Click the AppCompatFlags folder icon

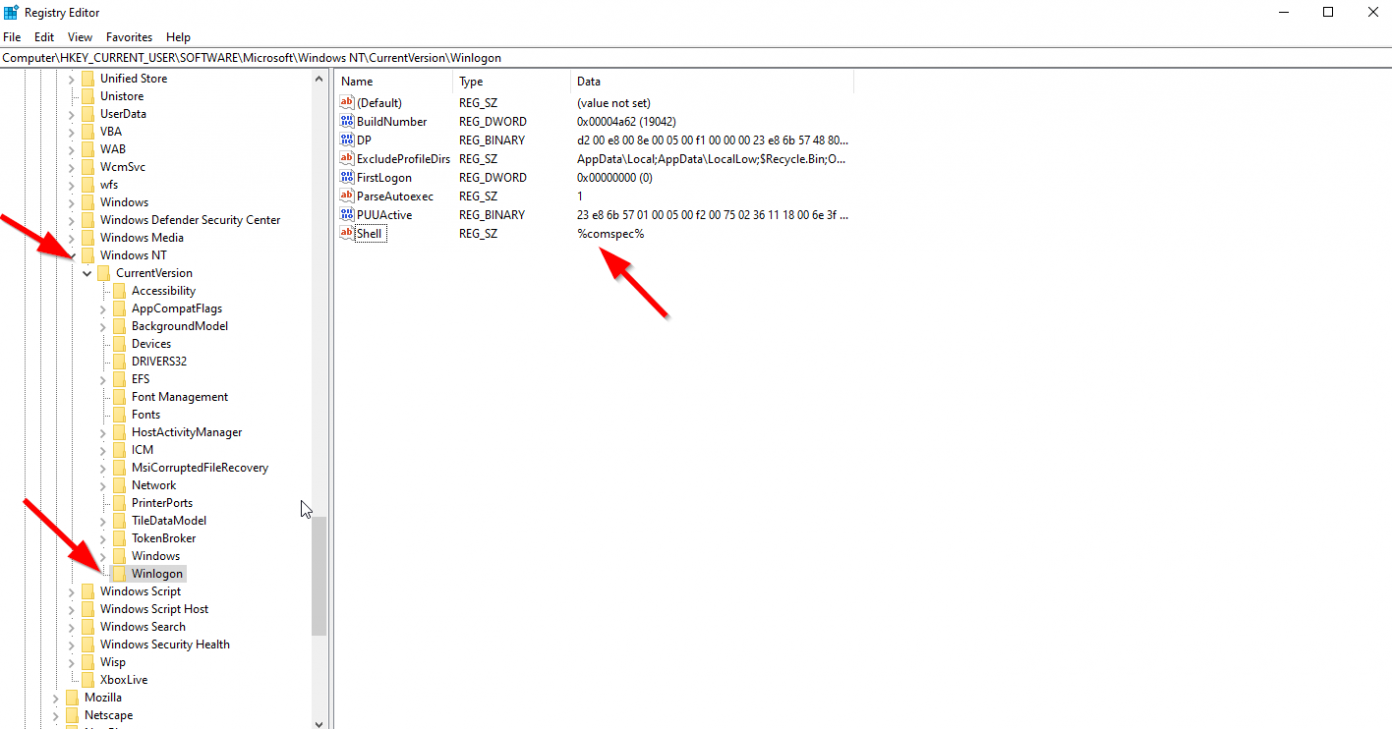click(x=119, y=309)
